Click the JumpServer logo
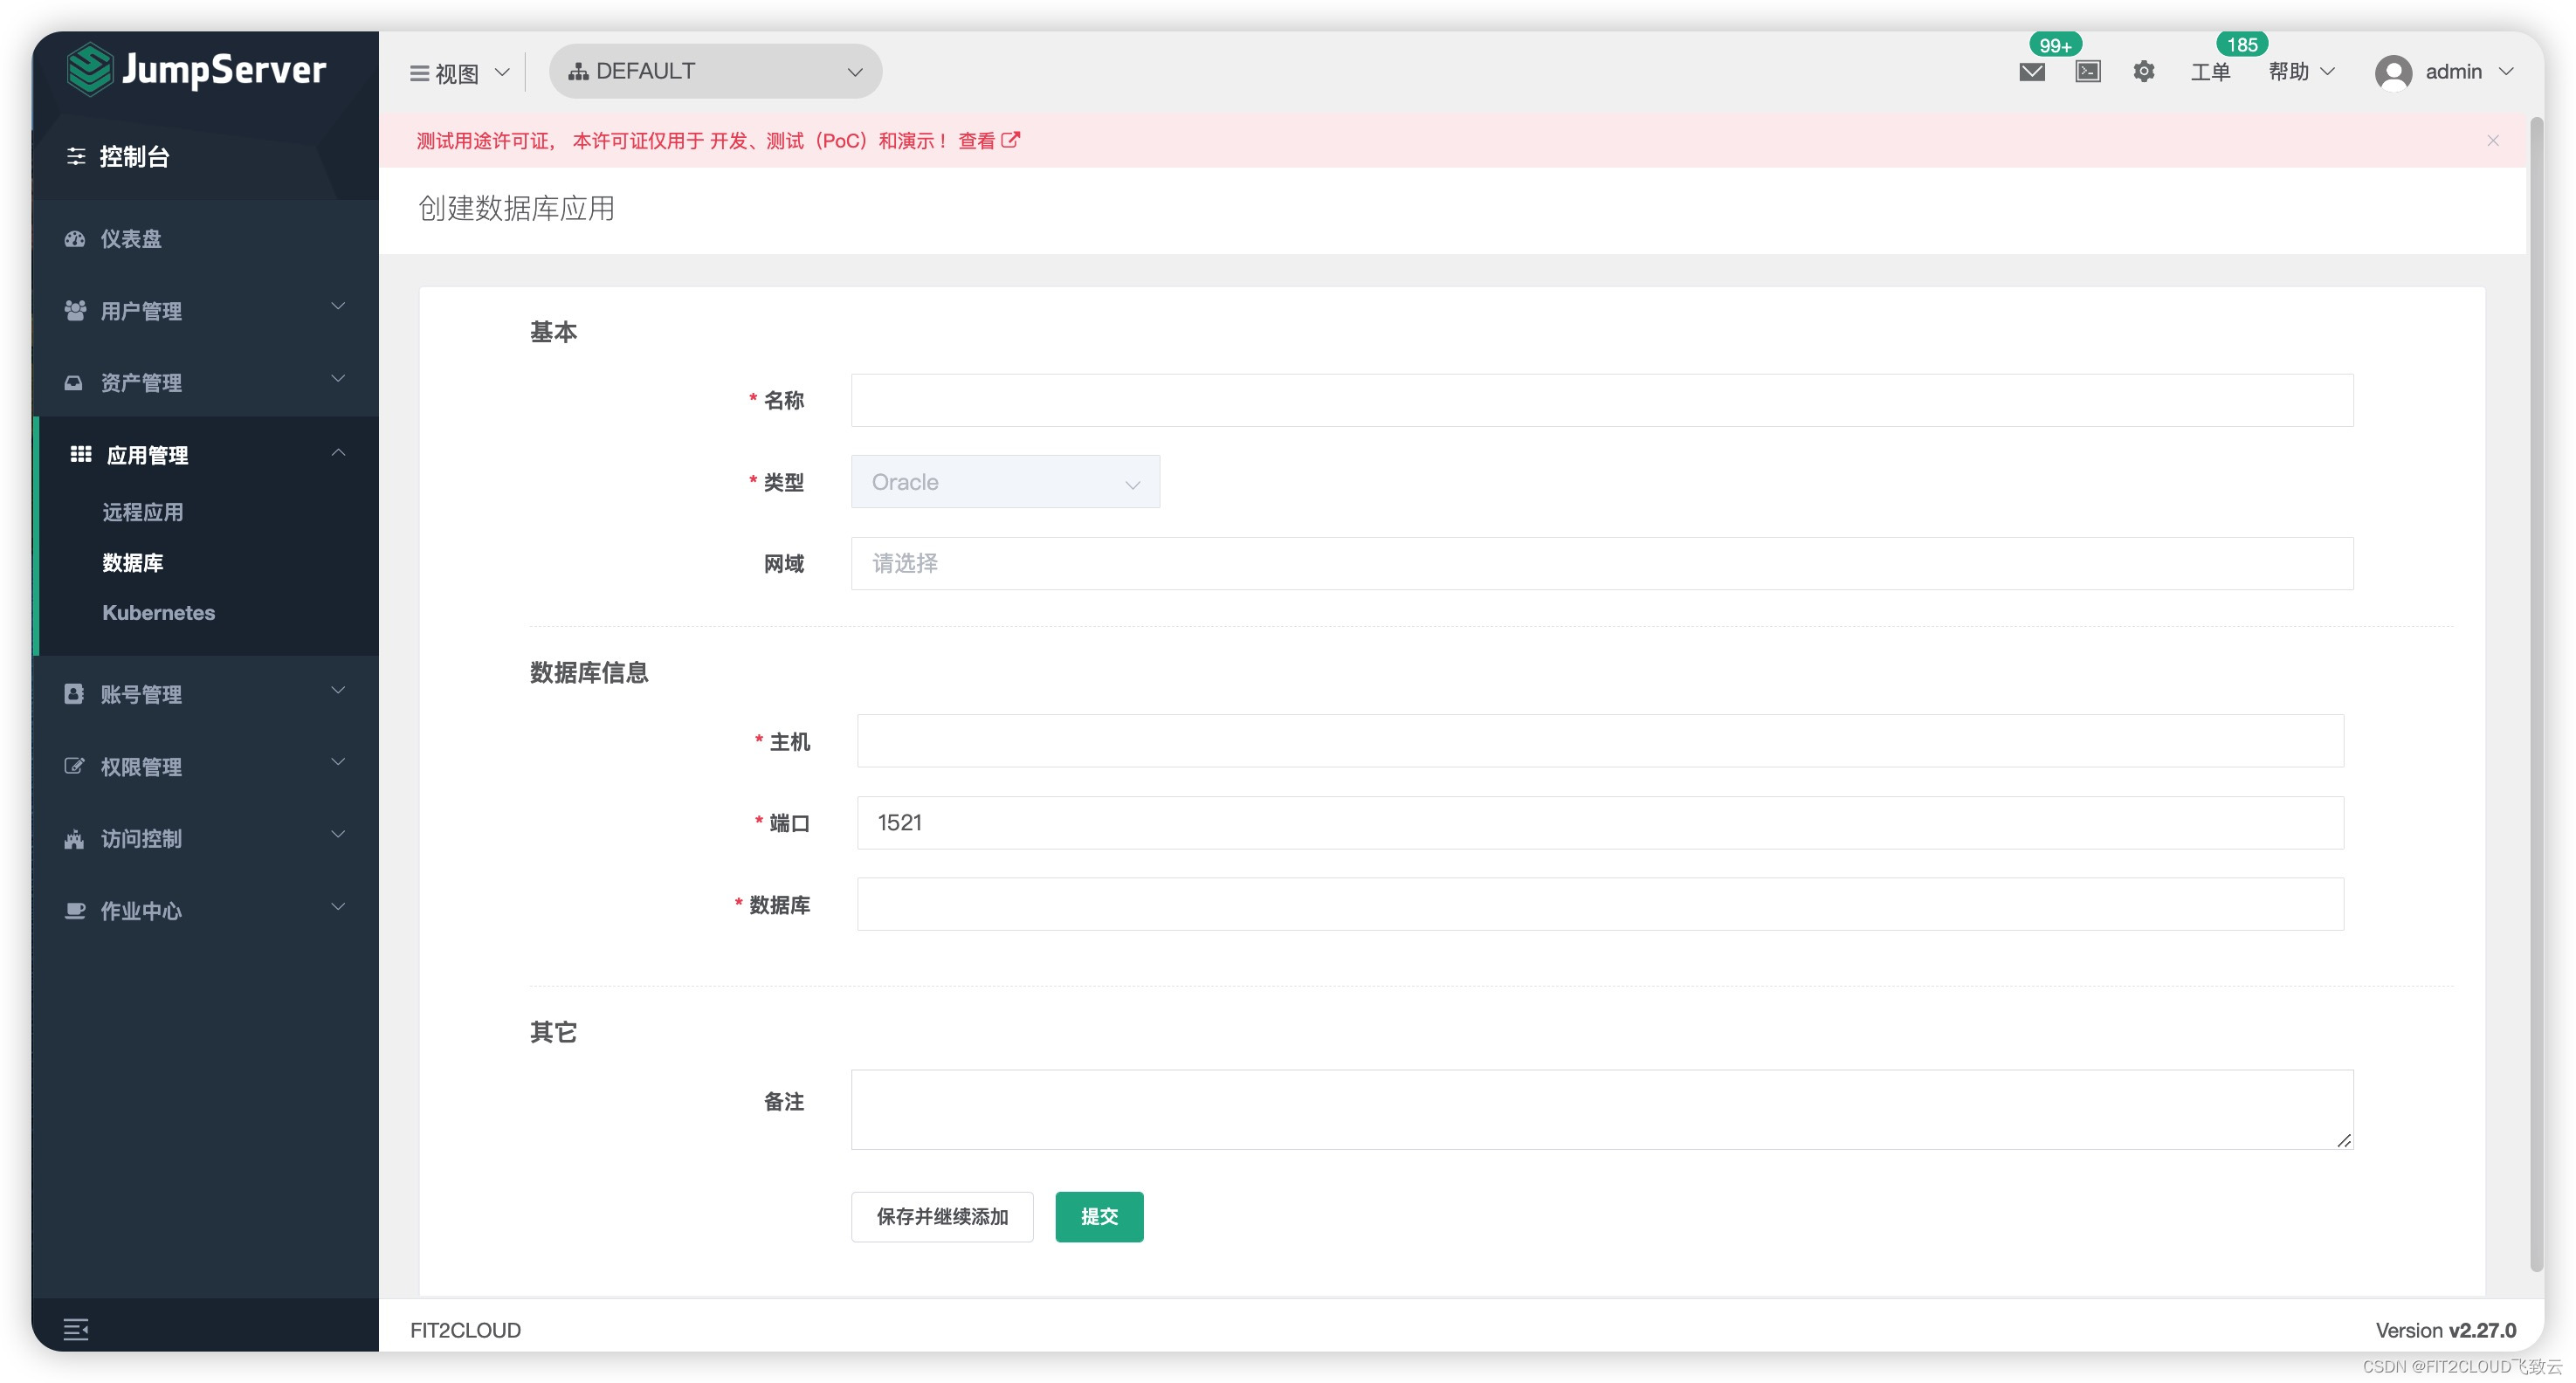 tap(196, 69)
